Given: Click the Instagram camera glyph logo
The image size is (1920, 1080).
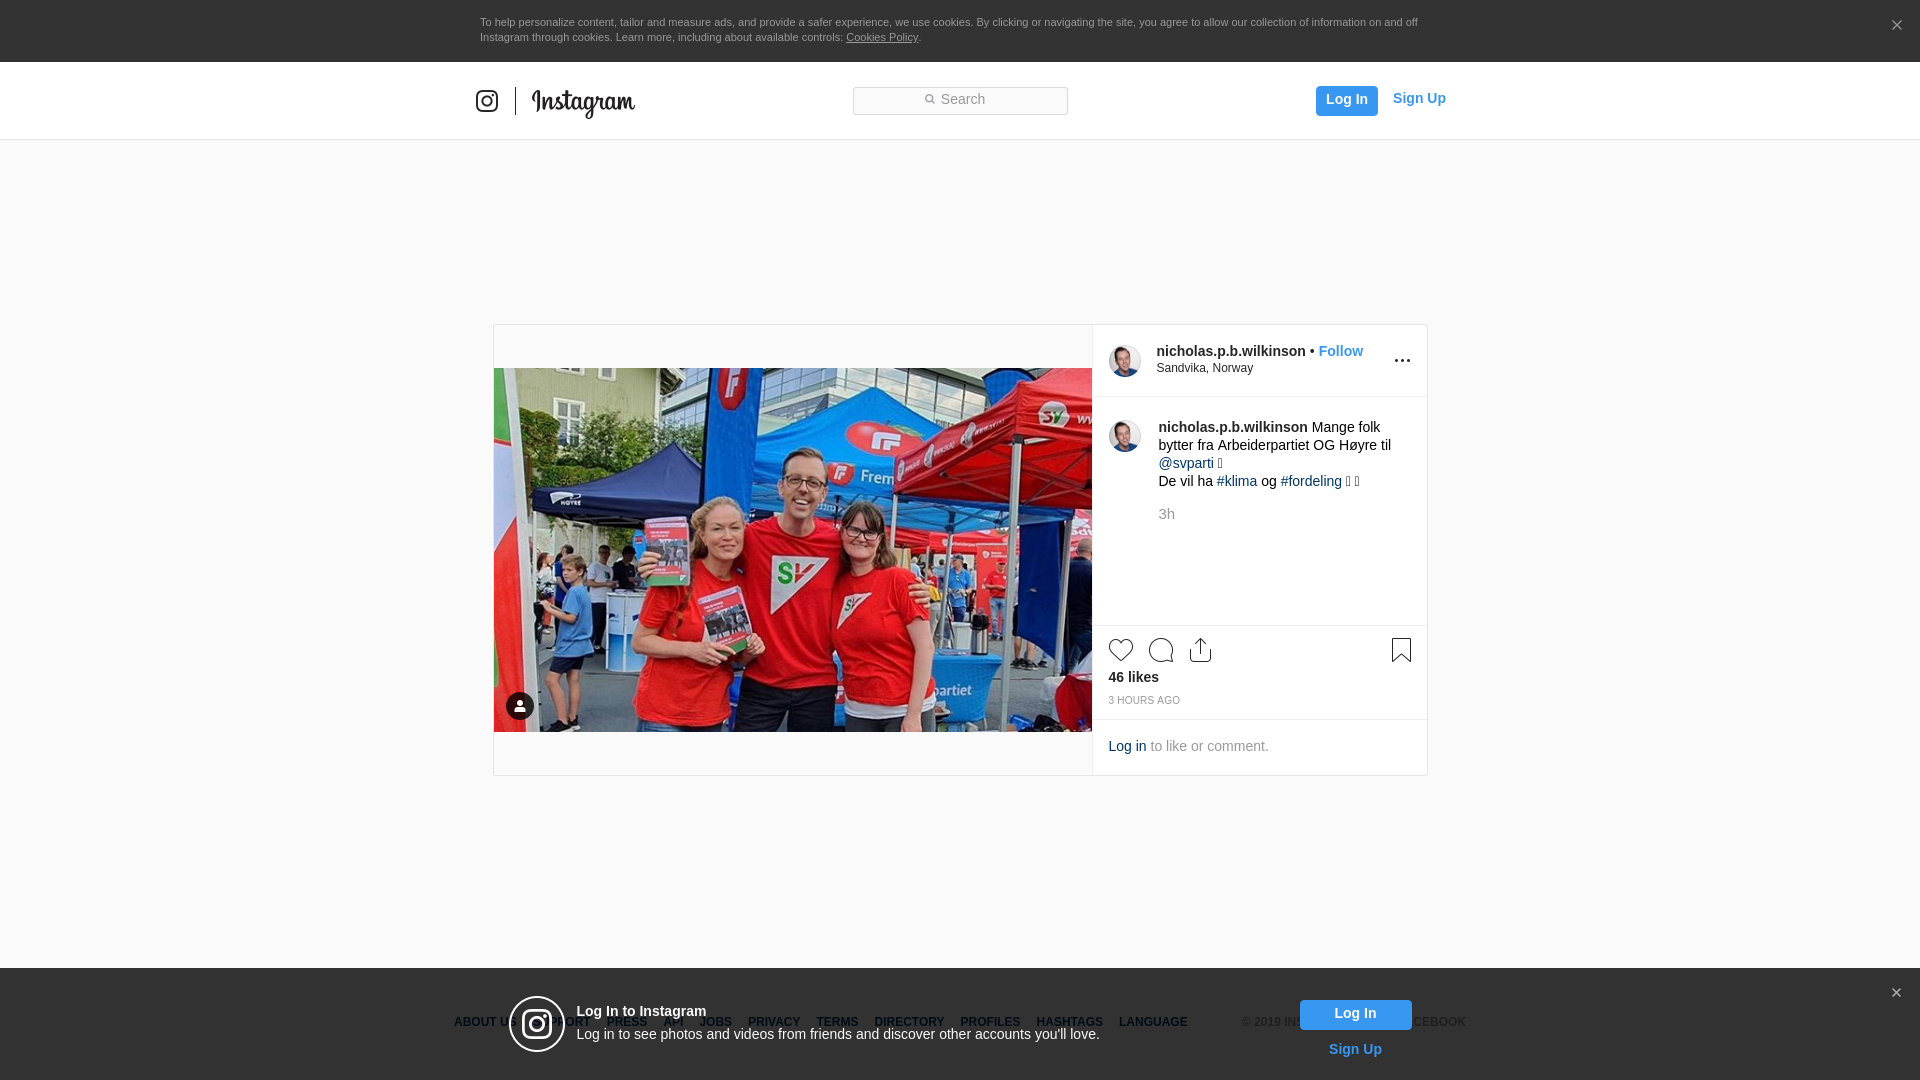Looking at the screenshot, I should 487,101.
